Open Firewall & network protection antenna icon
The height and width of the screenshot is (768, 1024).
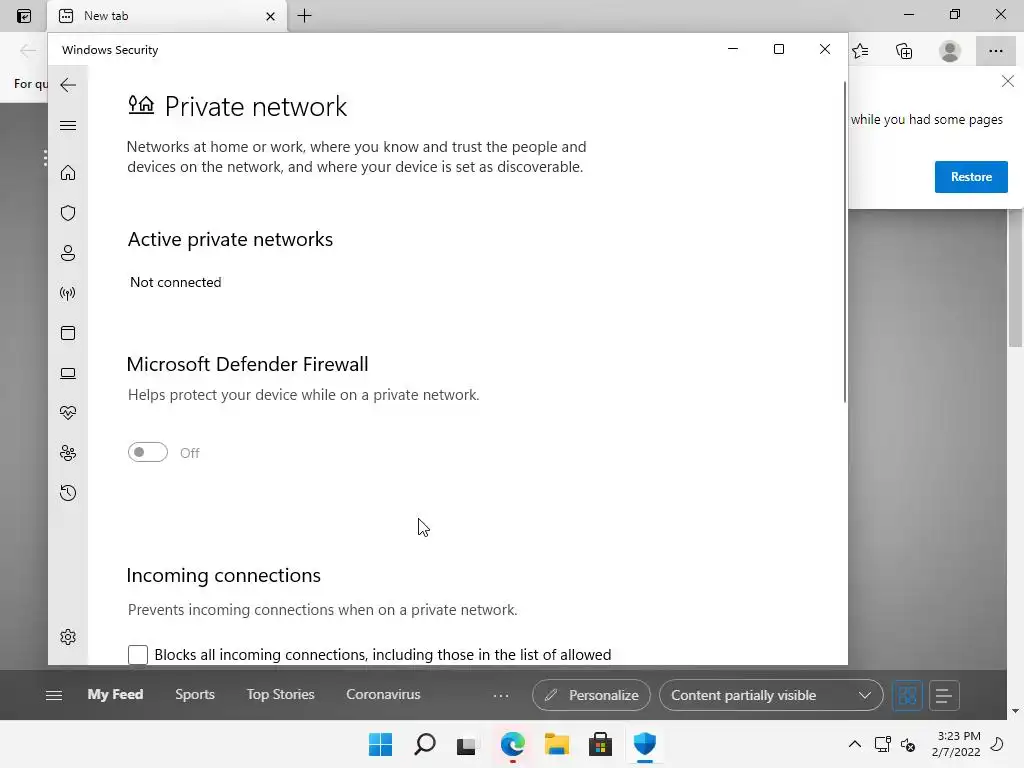(68, 293)
